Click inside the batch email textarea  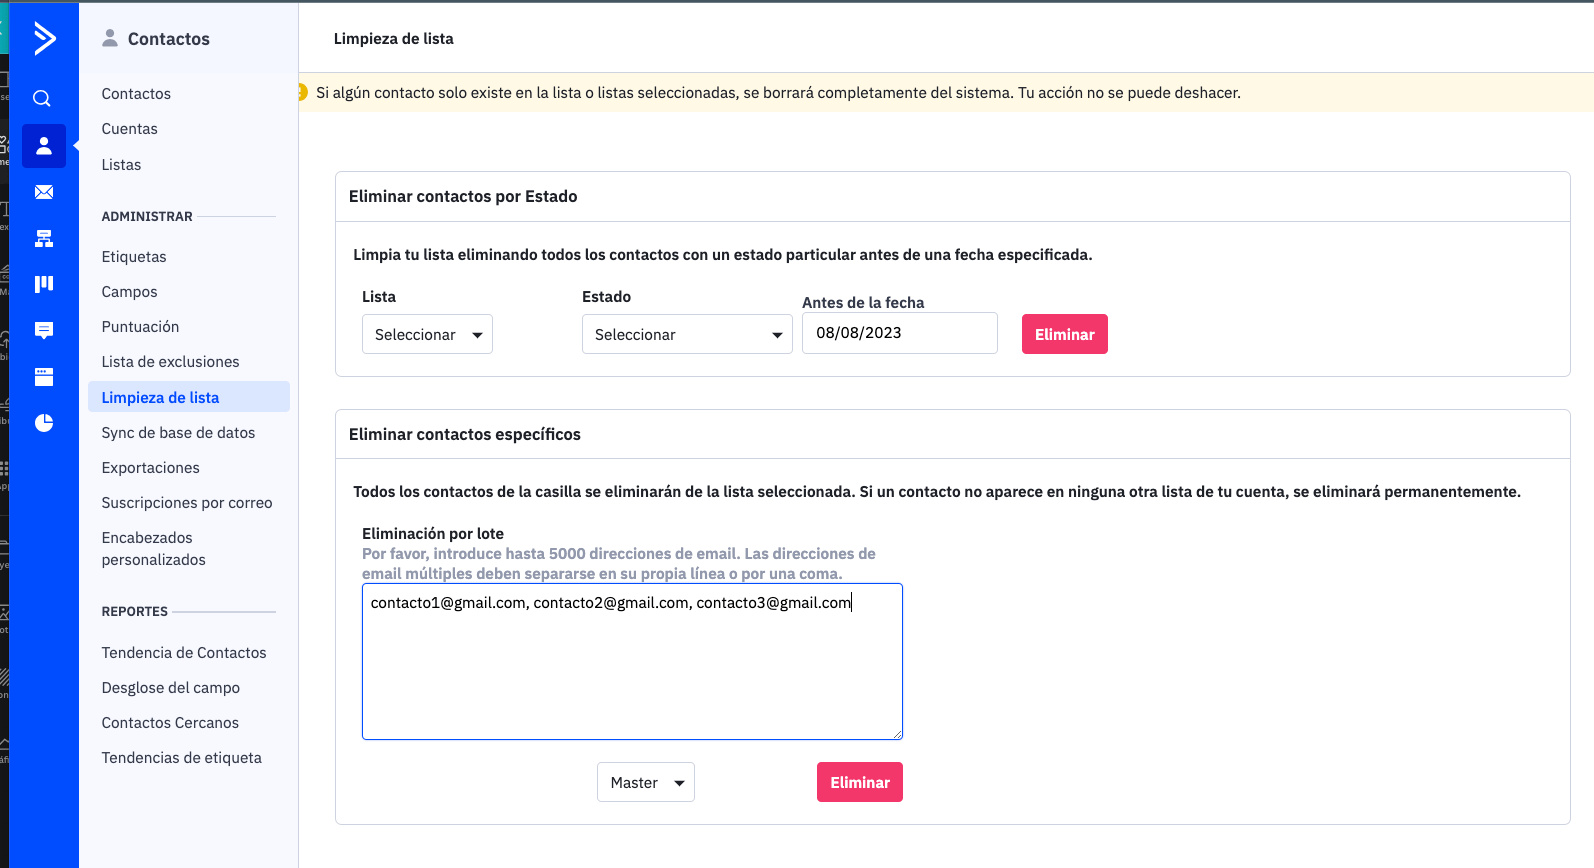pyautogui.click(x=632, y=670)
